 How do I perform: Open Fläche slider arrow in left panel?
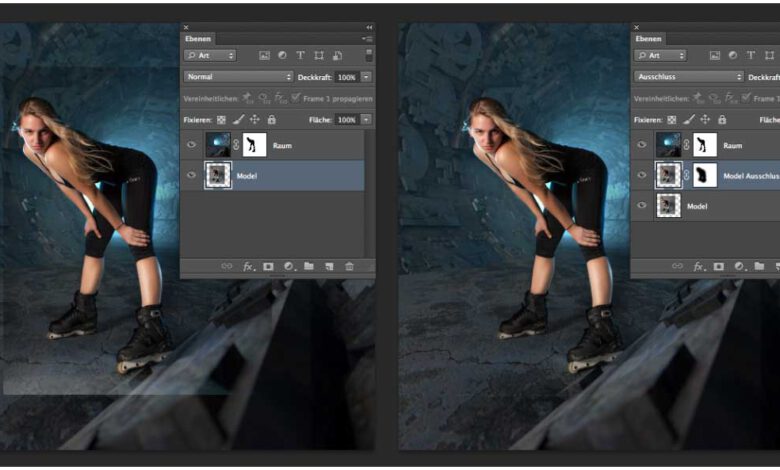click(366, 119)
